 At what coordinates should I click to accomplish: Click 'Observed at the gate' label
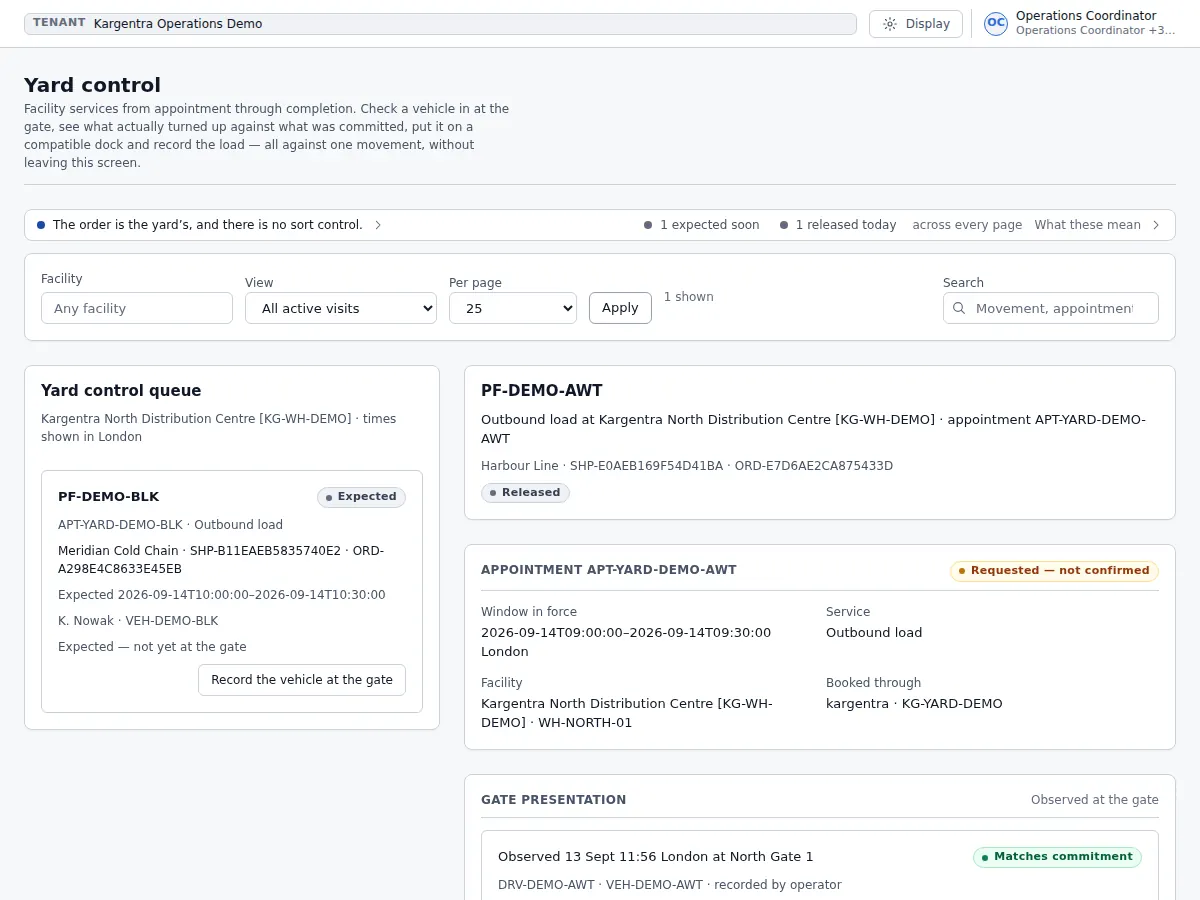(1095, 800)
